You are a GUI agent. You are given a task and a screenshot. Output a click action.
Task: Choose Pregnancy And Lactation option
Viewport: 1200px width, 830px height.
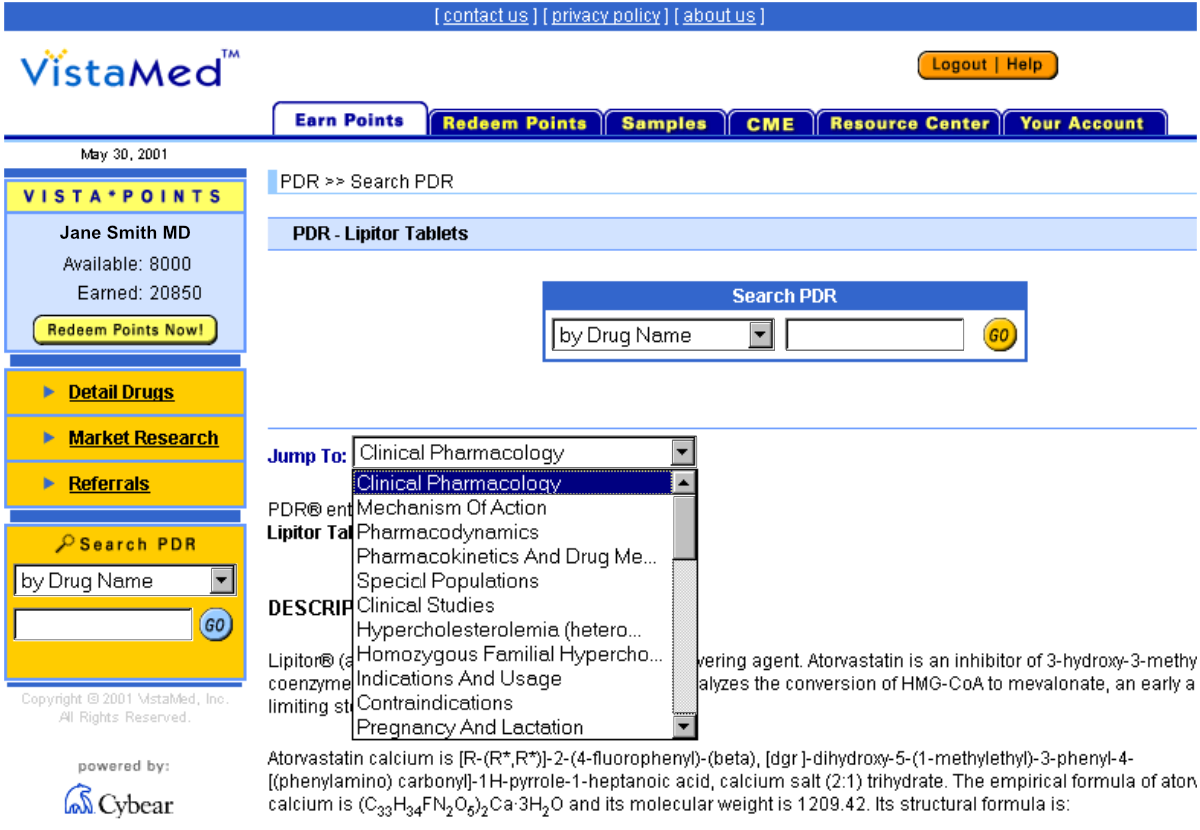pos(513,727)
